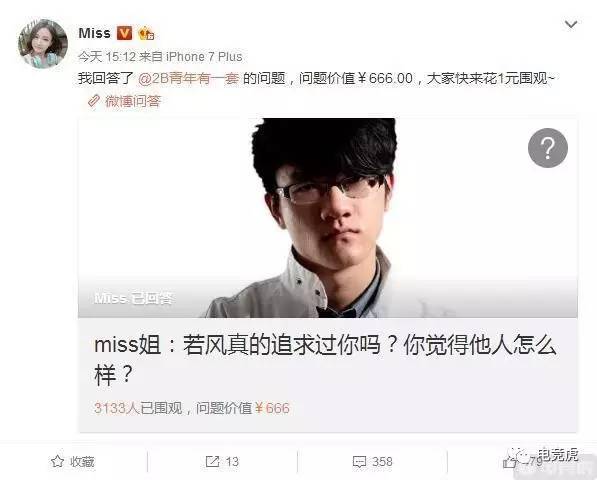Screen dimensions: 597x480
Task: Click the iPhone 7 Plus source link
Action: coord(204,57)
